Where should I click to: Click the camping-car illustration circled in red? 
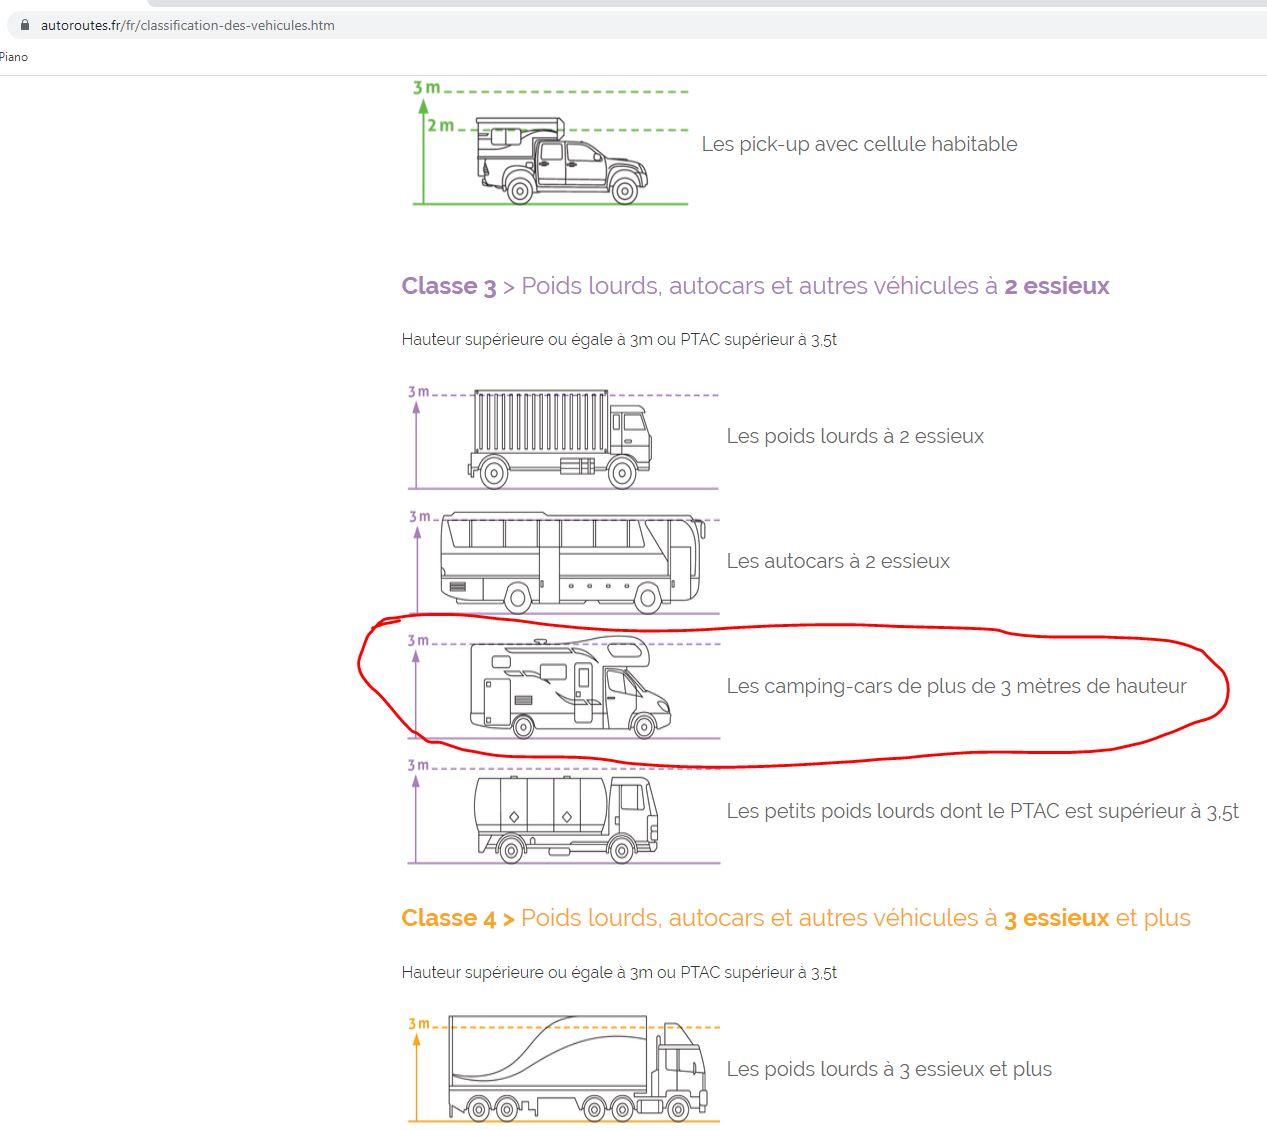570,688
